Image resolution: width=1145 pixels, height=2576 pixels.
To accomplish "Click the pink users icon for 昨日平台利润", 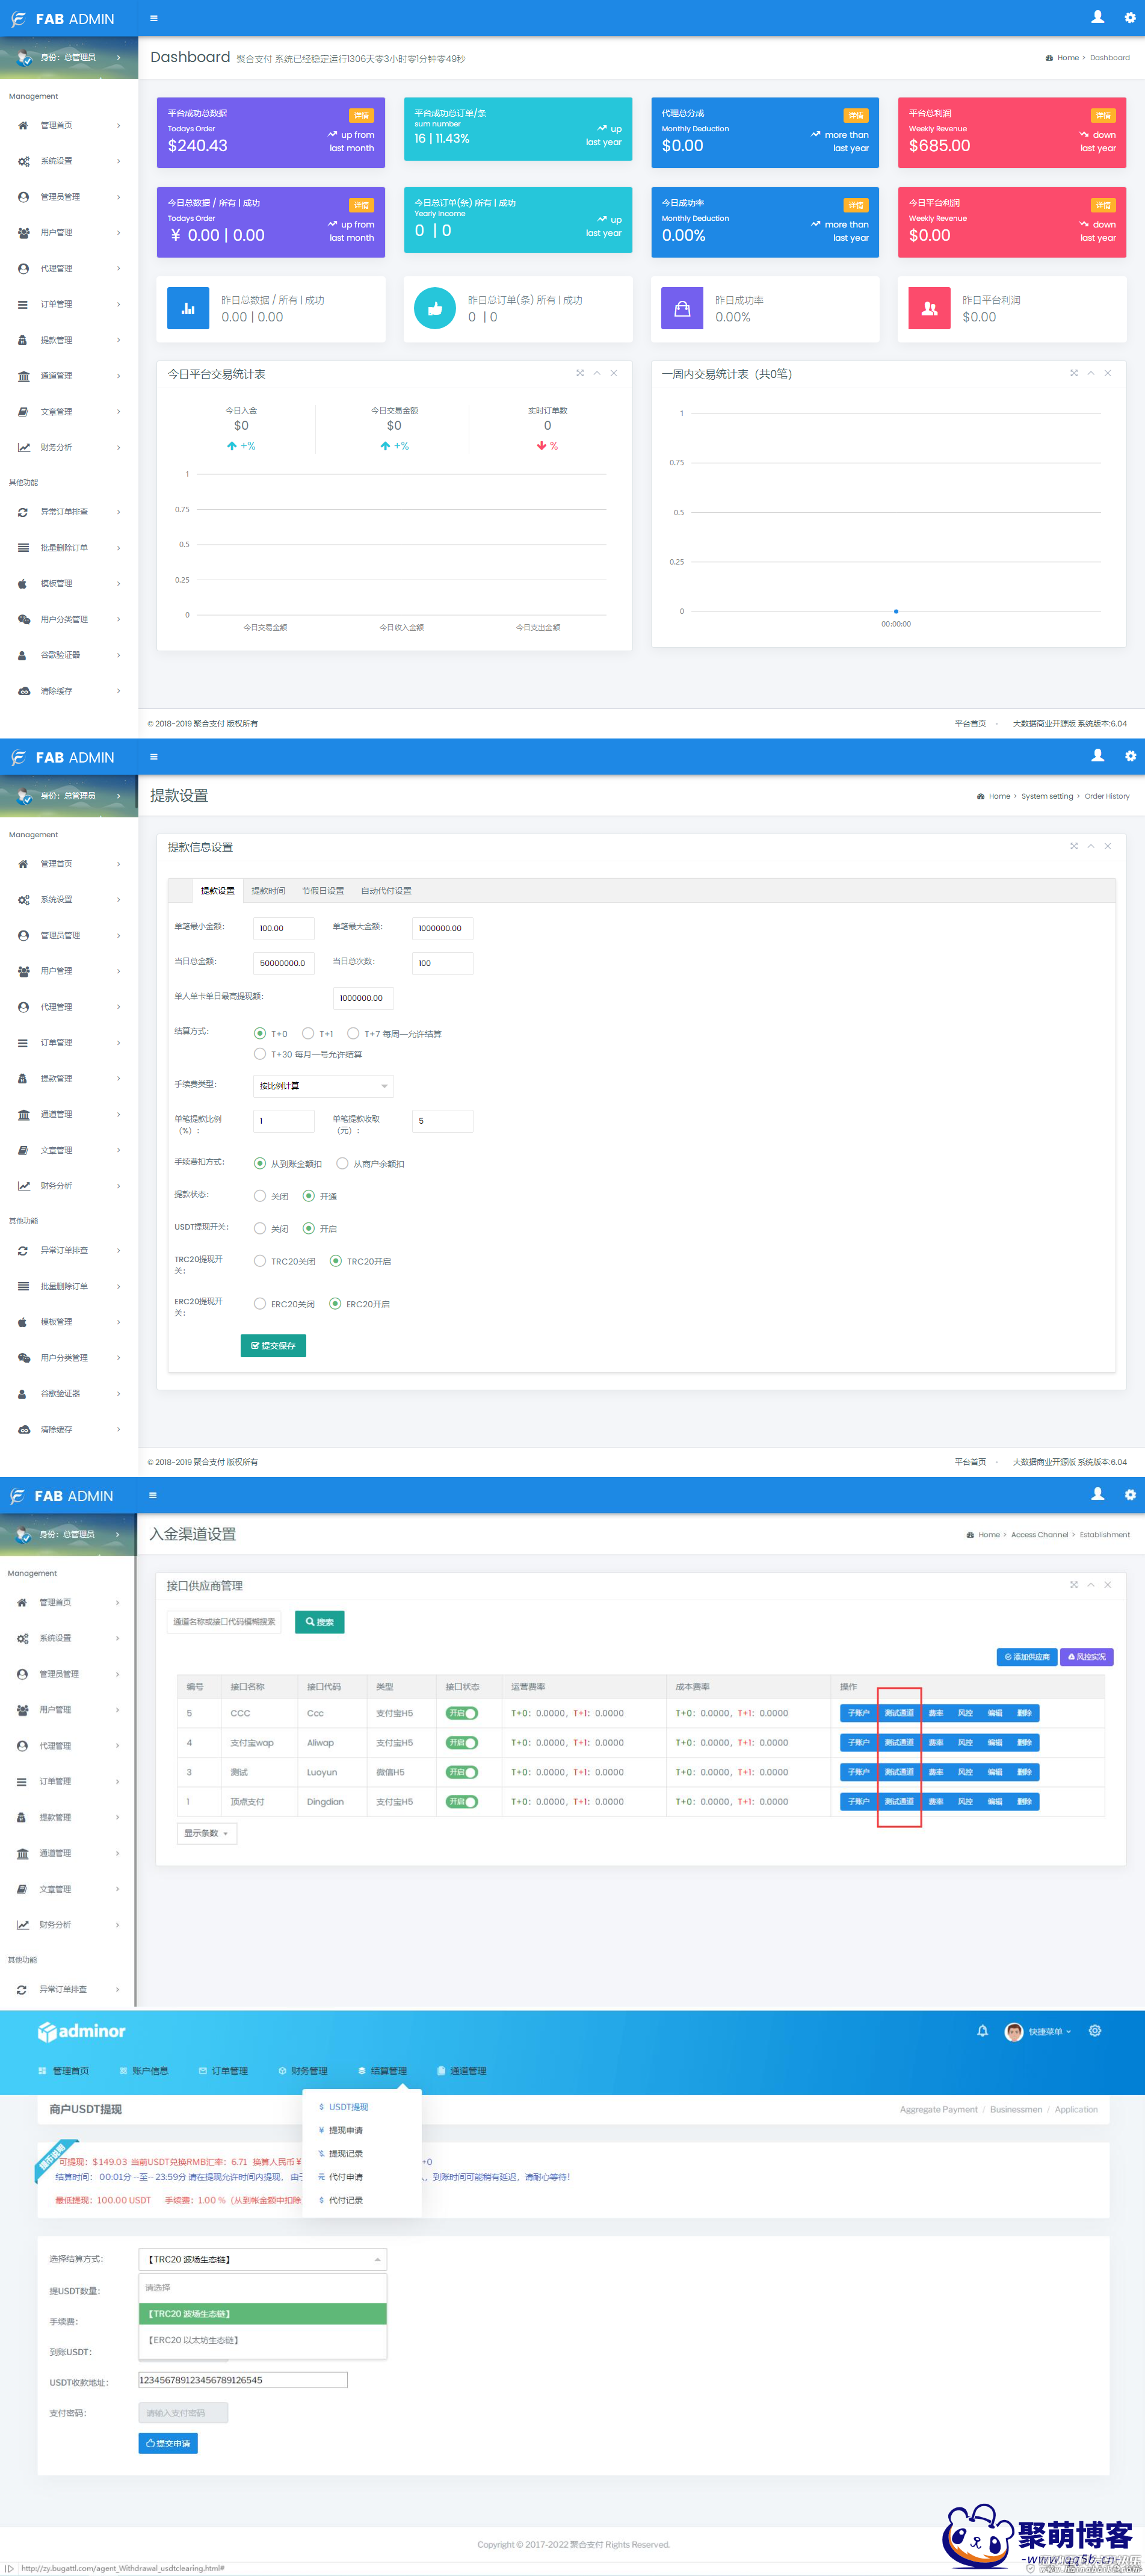I will point(929,309).
